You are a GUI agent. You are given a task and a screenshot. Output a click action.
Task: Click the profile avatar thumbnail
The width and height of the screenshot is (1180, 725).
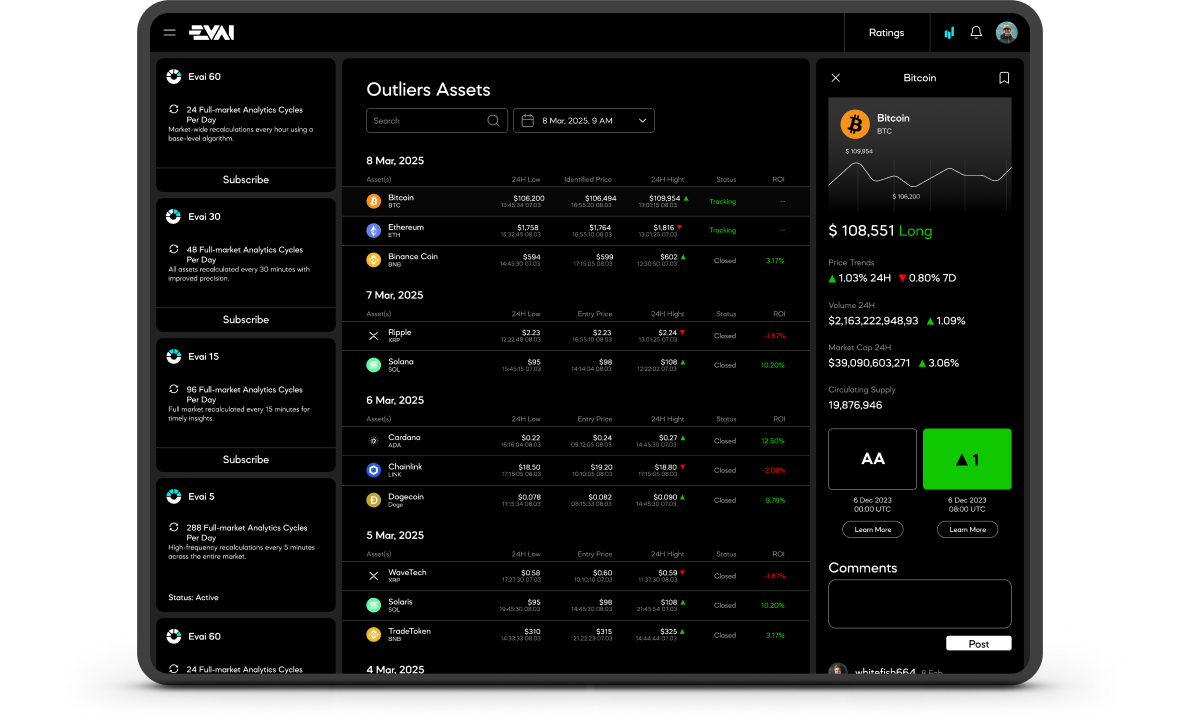pos(1006,32)
